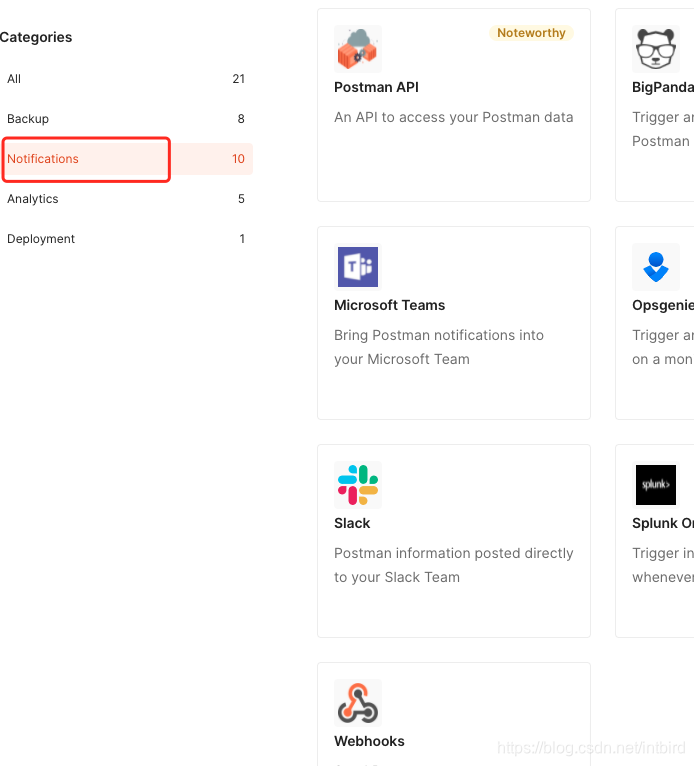Screen dimensions: 694x766
Task: Click the Deployment count 1
Action: point(242,239)
